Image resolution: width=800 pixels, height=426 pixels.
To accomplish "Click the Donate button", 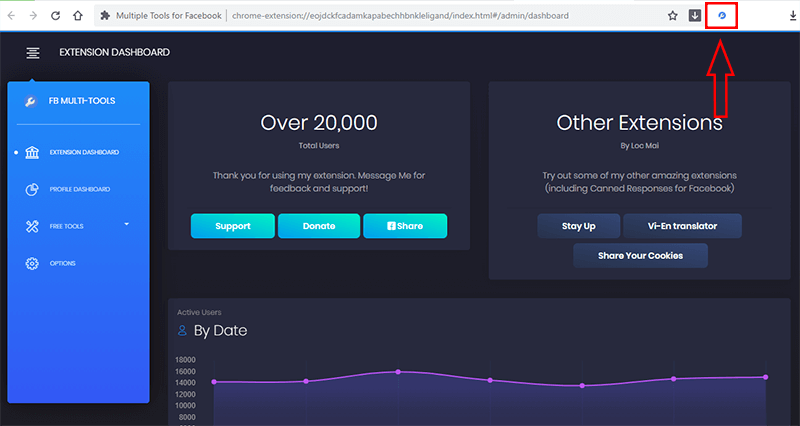I will click(x=319, y=226).
